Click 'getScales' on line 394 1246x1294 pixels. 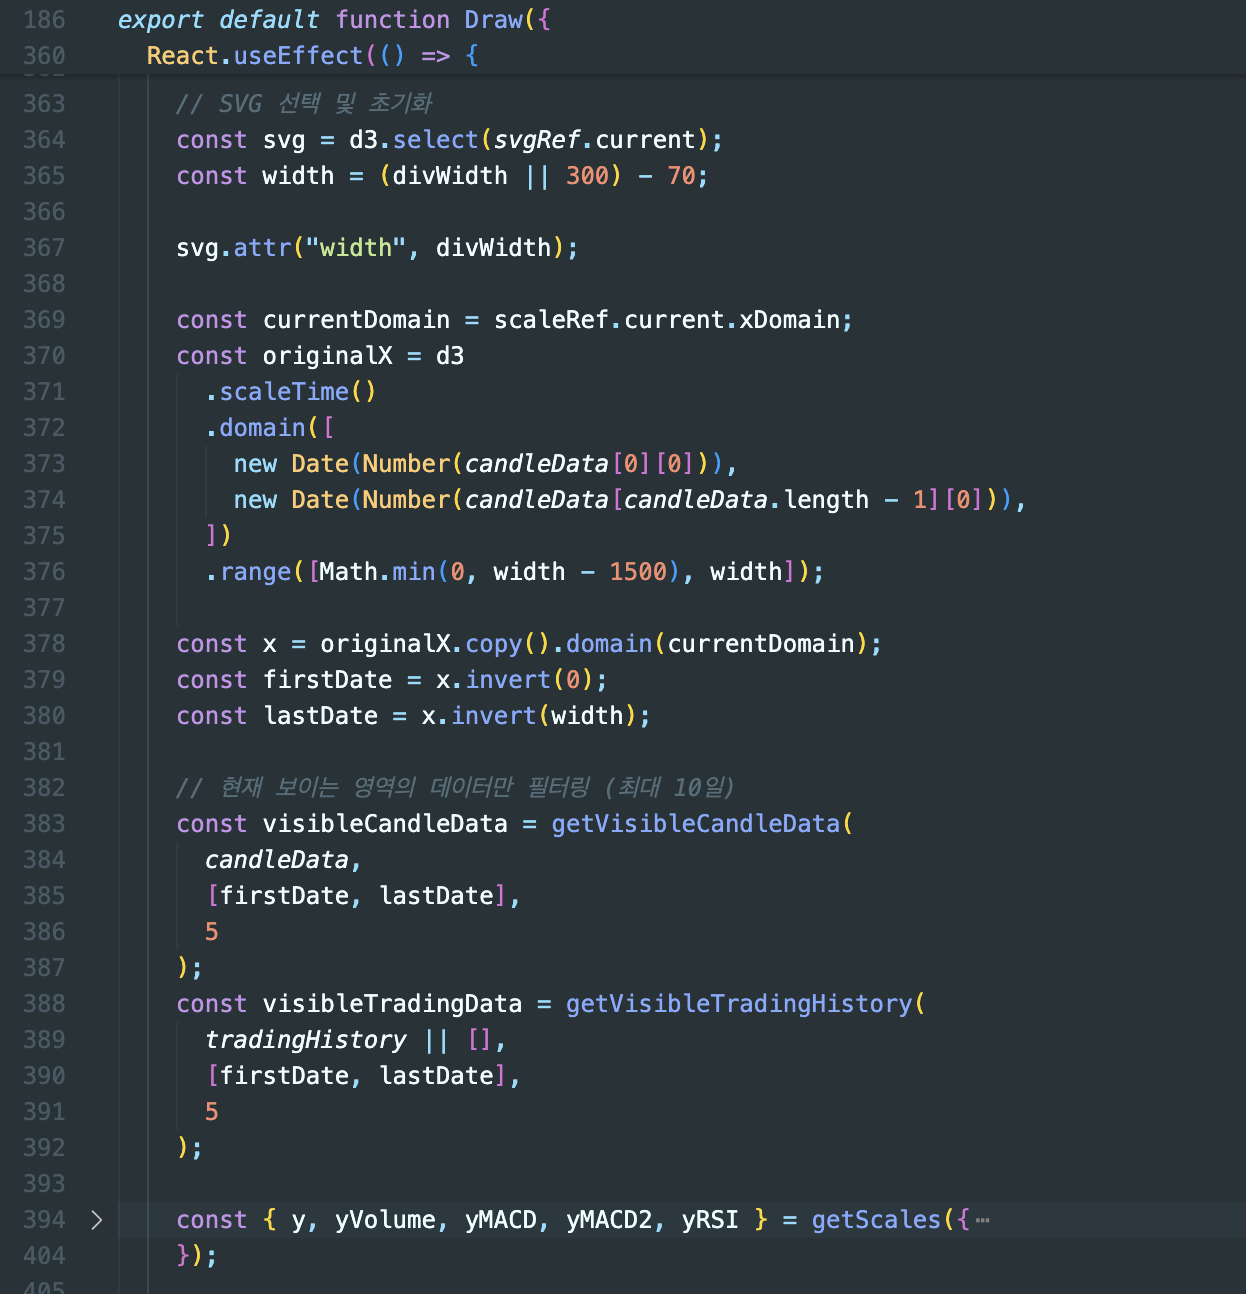tap(876, 1219)
